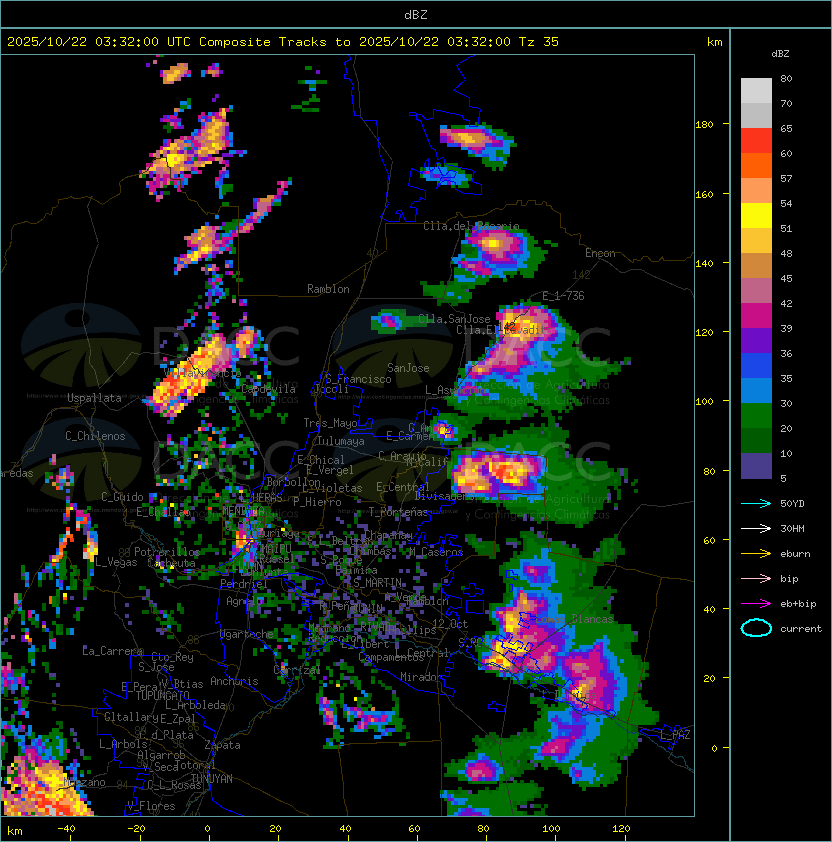
Task: Click the 'Ramblon' map label
Action: point(328,289)
